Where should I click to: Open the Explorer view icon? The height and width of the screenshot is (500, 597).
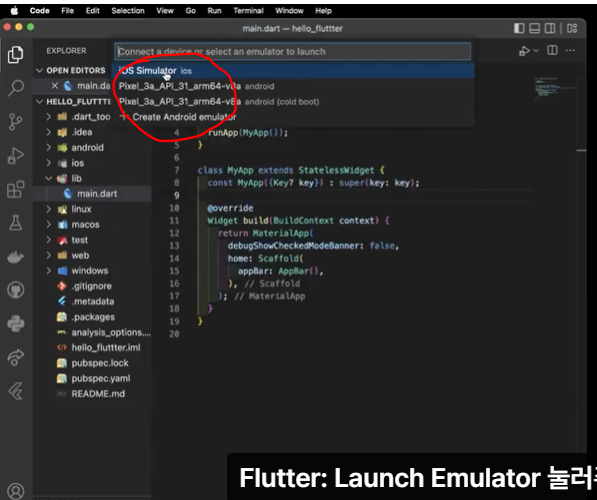point(16,55)
